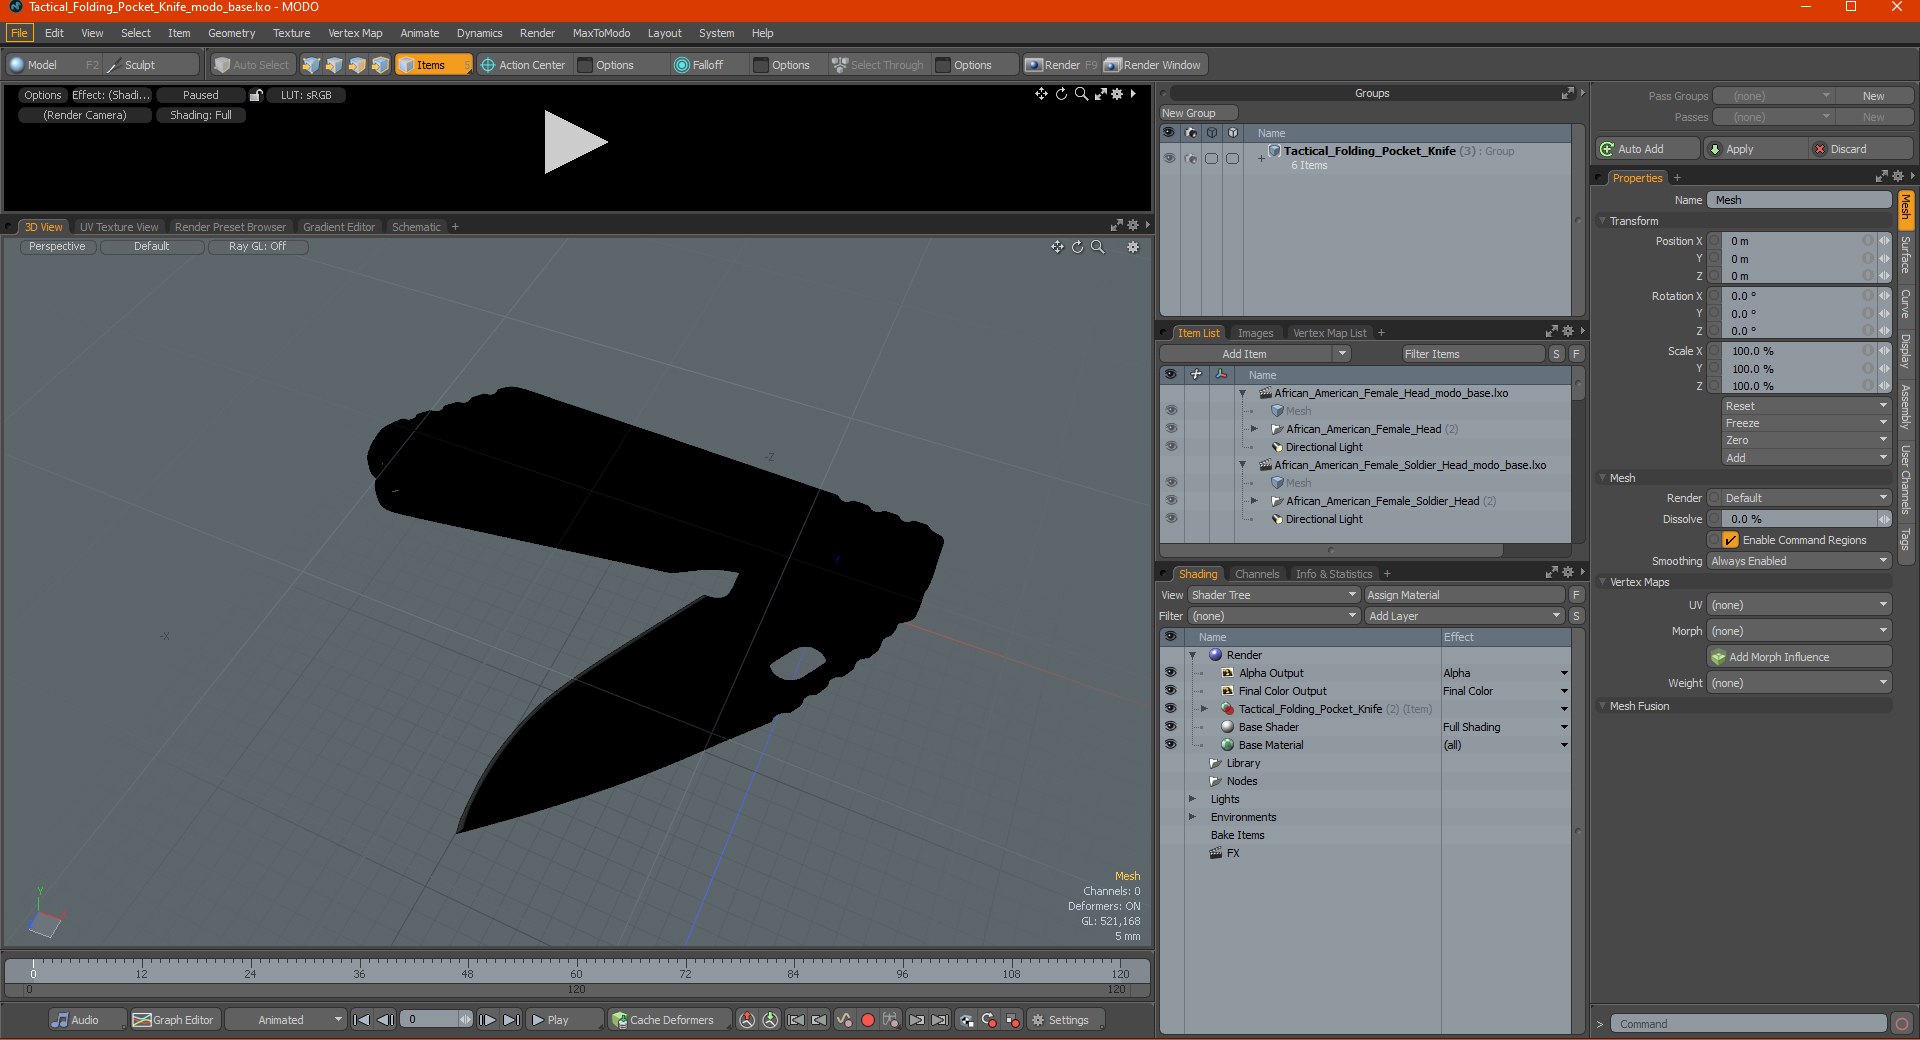The height and width of the screenshot is (1040, 1920).
Task: Activate Items selection mode
Action: [433, 65]
